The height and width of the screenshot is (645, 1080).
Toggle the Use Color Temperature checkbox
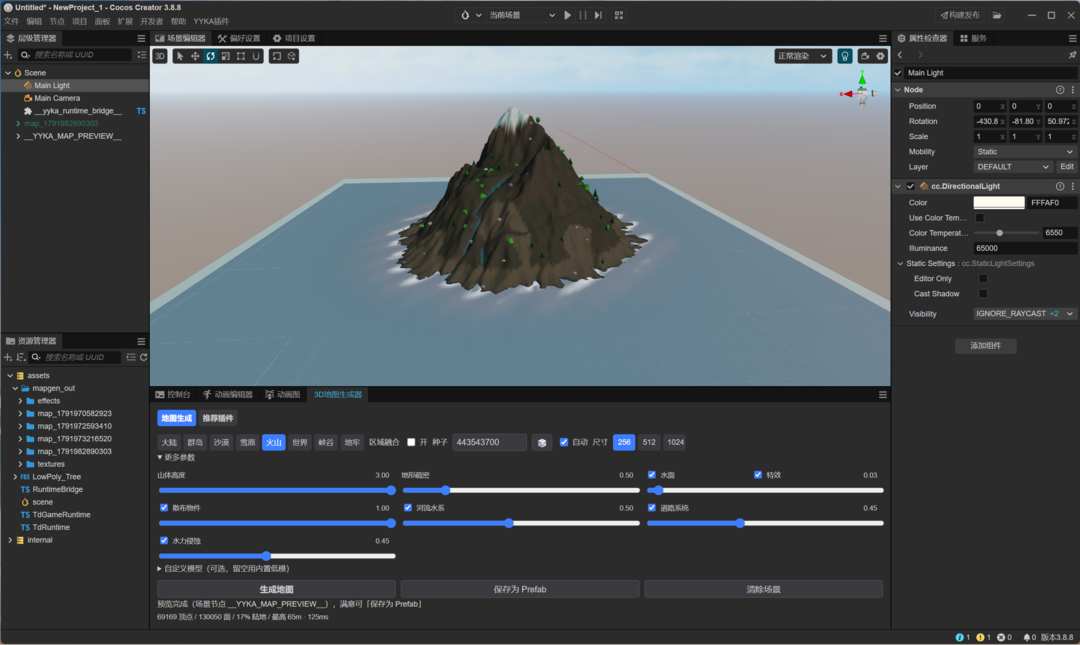979,218
